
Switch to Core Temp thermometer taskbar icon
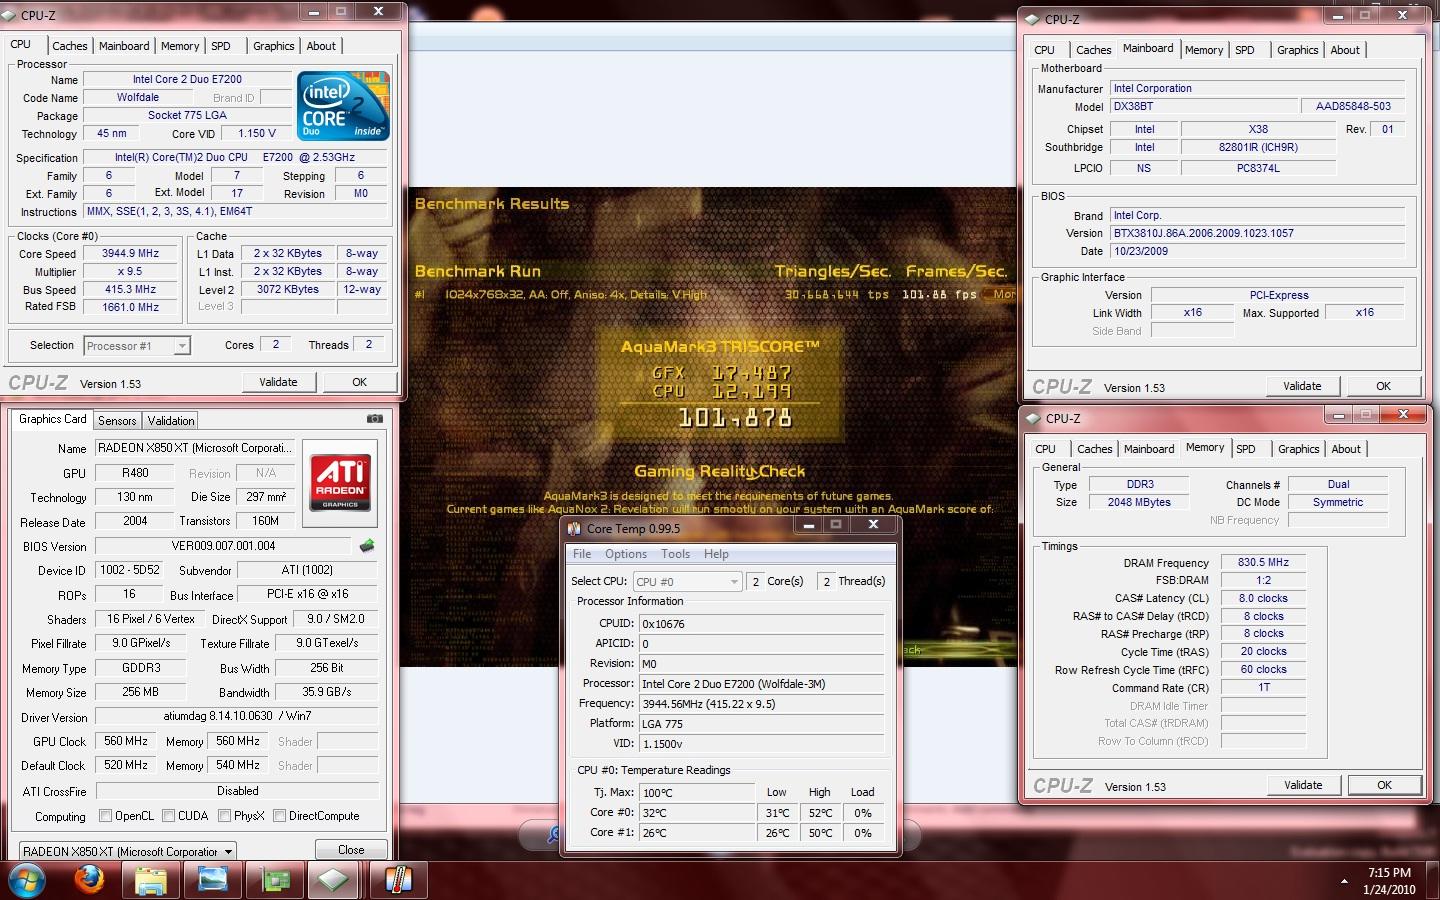pyautogui.click(x=398, y=881)
